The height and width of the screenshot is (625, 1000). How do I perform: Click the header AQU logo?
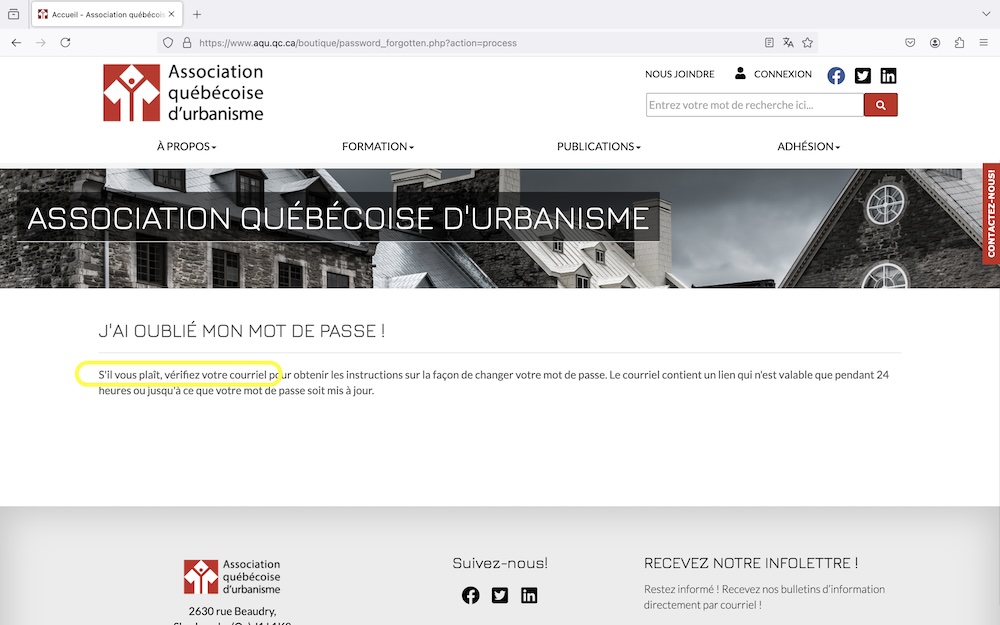tap(184, 92)
